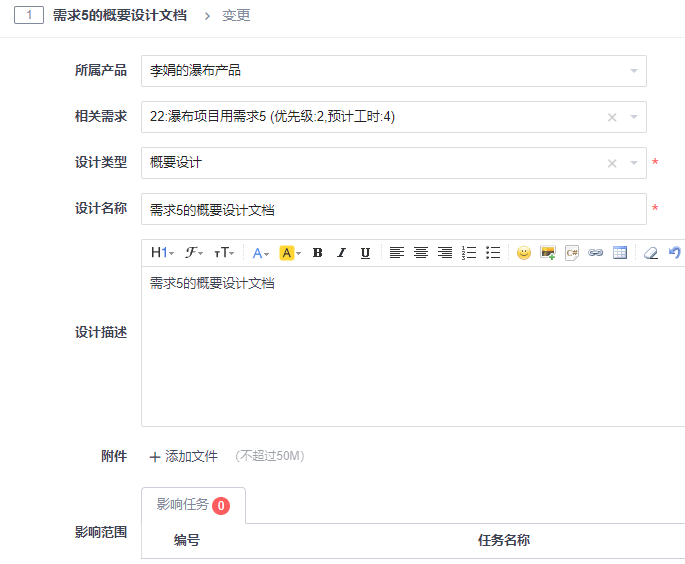Click into the 设计名称 input field

click(x=394, y=209)
